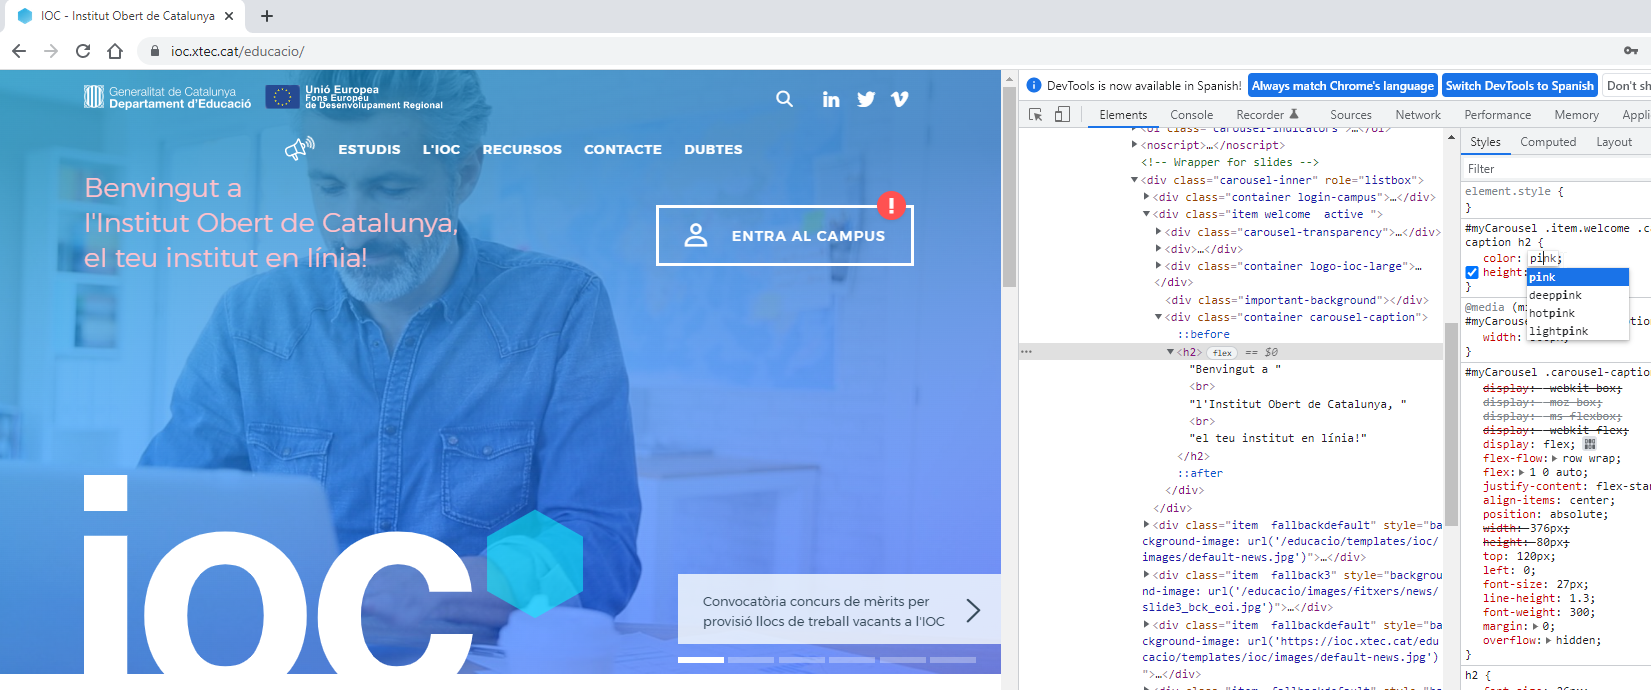Activate the inspect element picker icon
Screen dimensions: 1651x690
pos(1036,115)
